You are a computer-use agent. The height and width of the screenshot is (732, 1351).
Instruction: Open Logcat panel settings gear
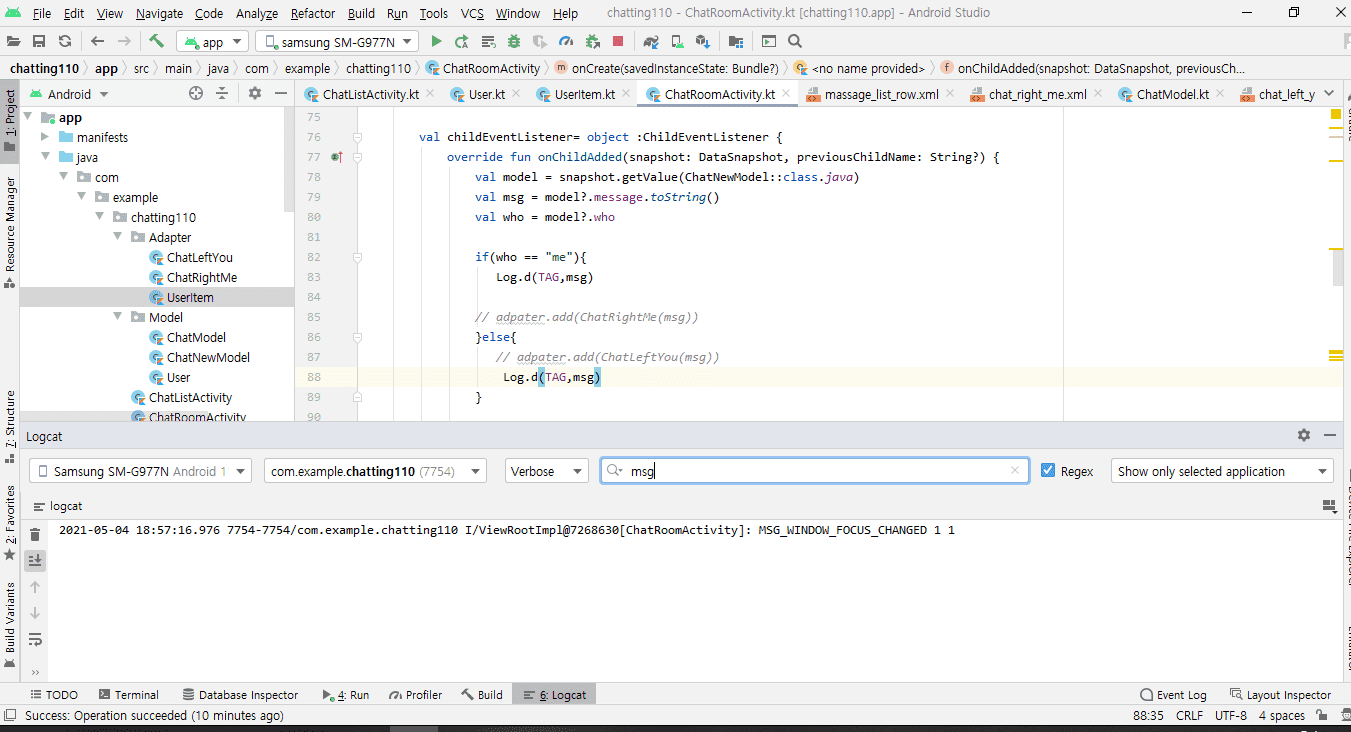tap(1303, 436)
